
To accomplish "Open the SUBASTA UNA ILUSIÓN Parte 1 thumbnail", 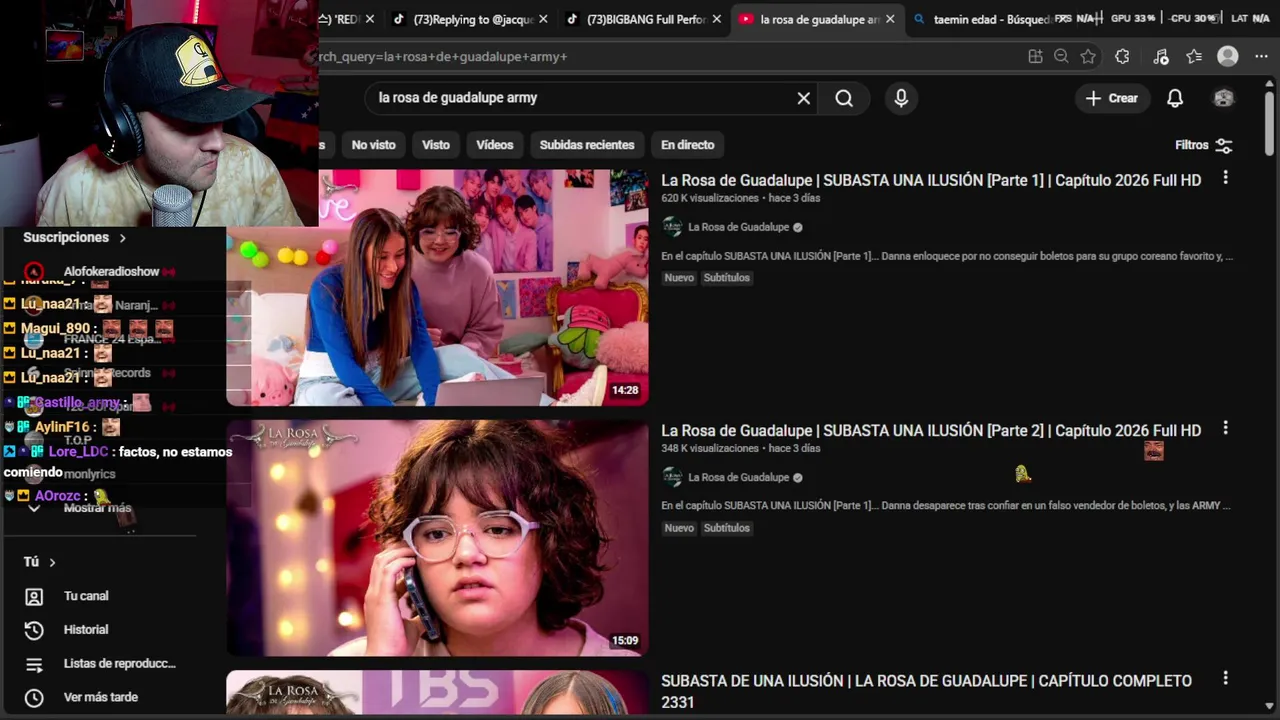I will (x=437, y=288).
